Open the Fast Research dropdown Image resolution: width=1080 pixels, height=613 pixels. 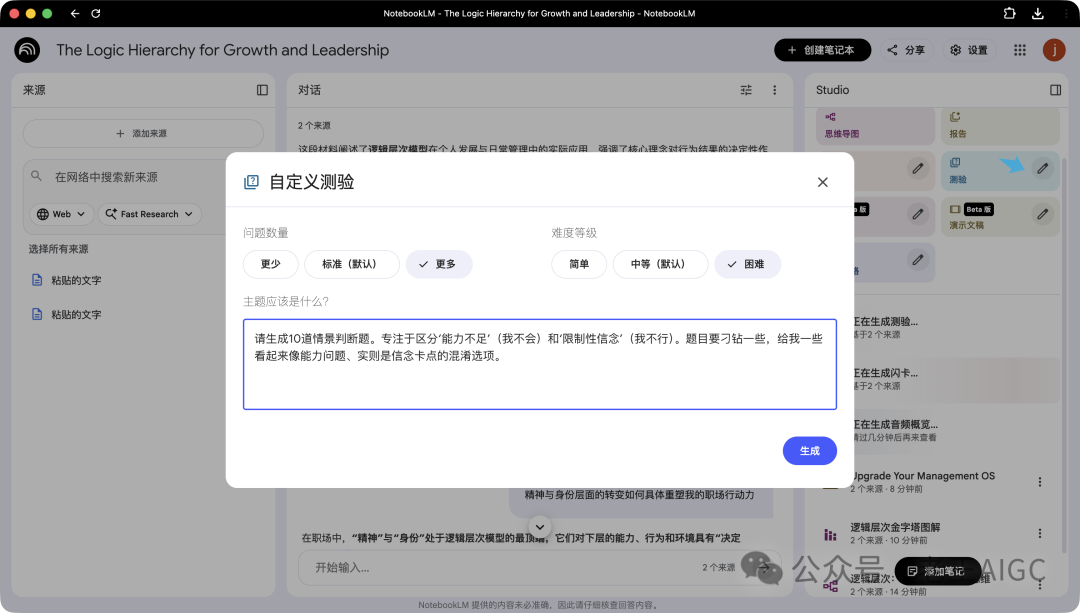pyautogui.click(x=150, y=213)
